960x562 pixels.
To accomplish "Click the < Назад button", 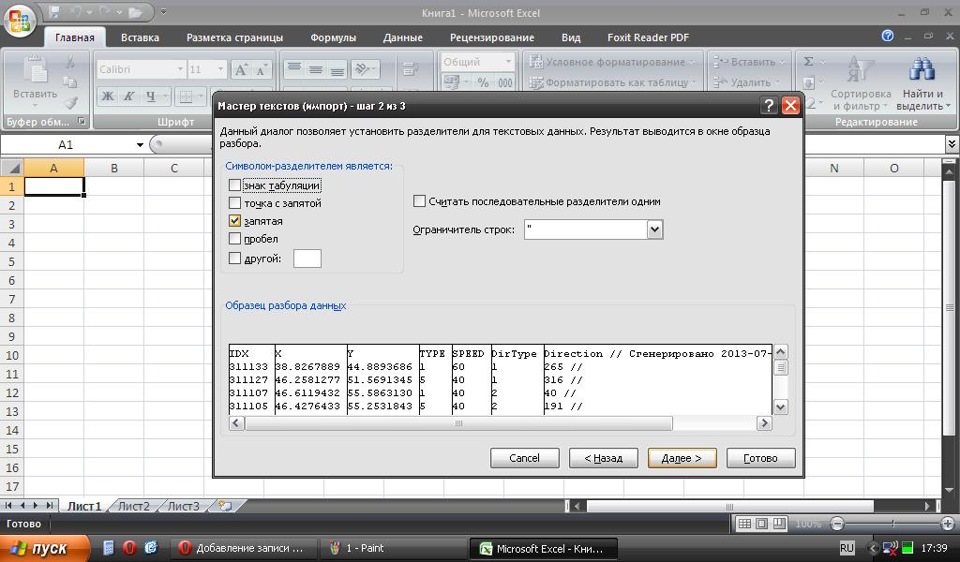I will (x=603, y=458).
